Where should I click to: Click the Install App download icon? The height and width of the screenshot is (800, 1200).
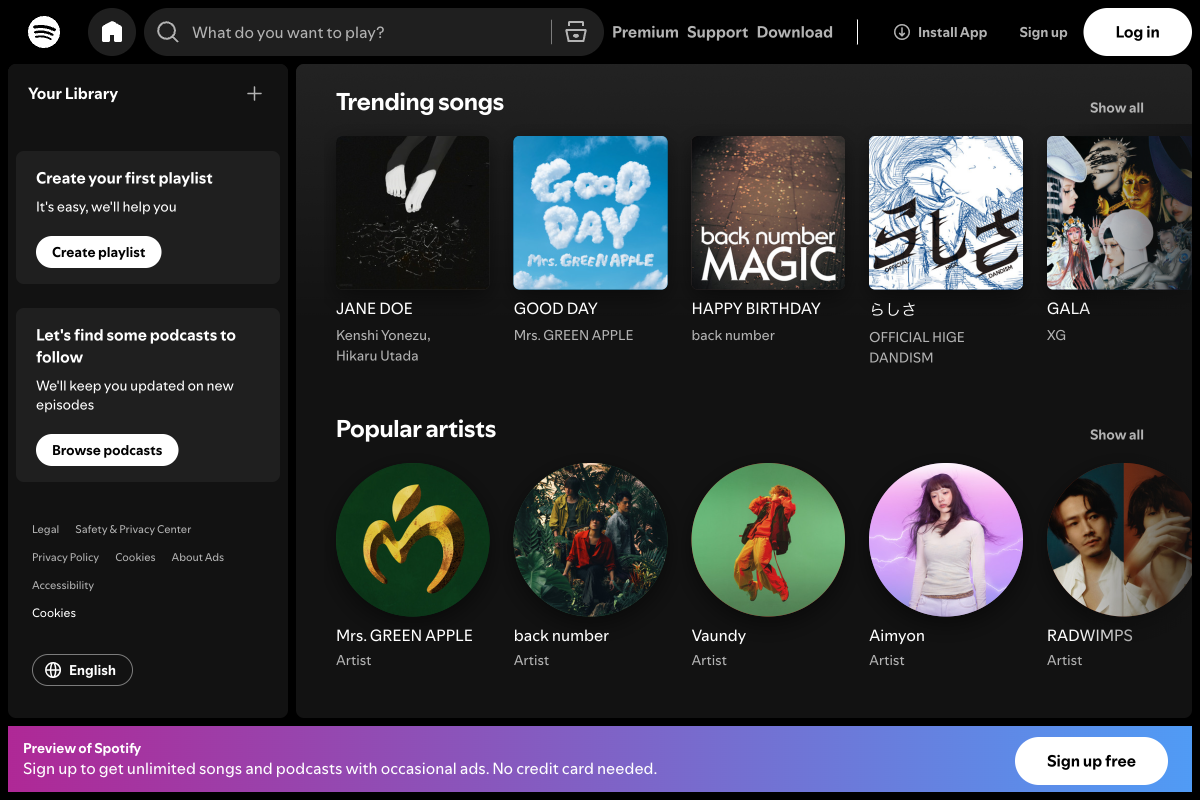click(901, 32)
